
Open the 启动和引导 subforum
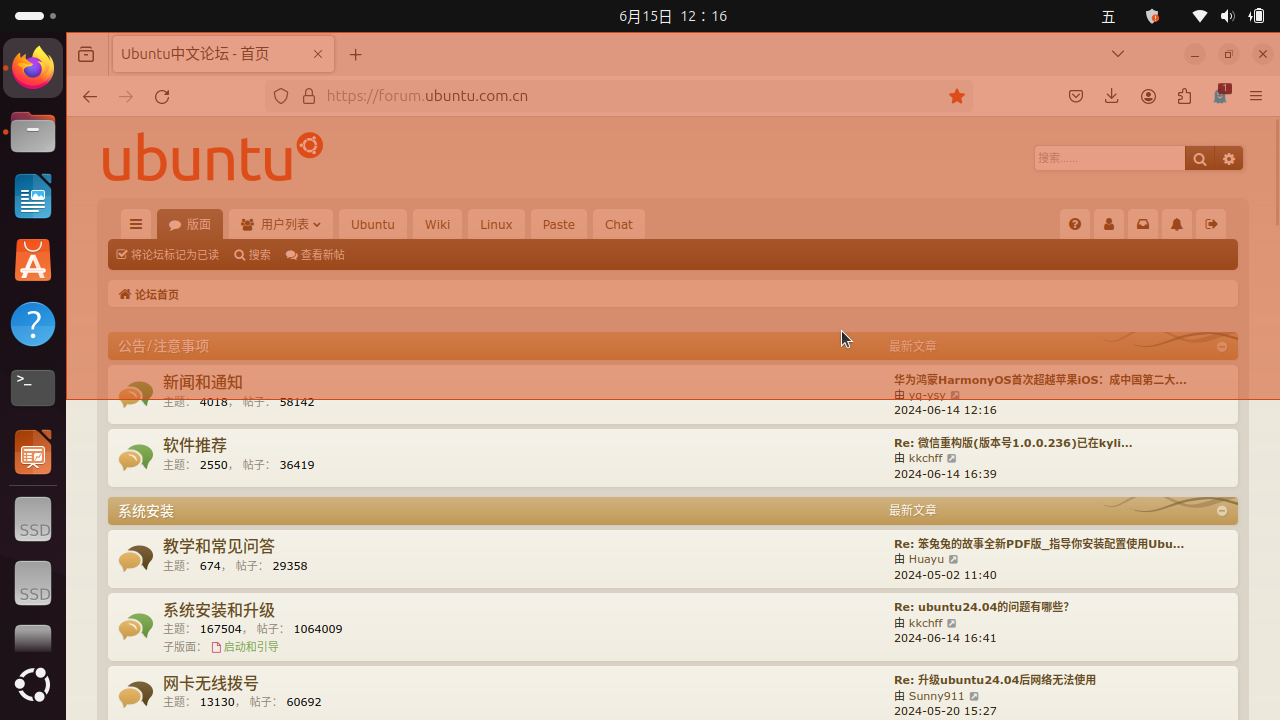[x=245, y=647]
